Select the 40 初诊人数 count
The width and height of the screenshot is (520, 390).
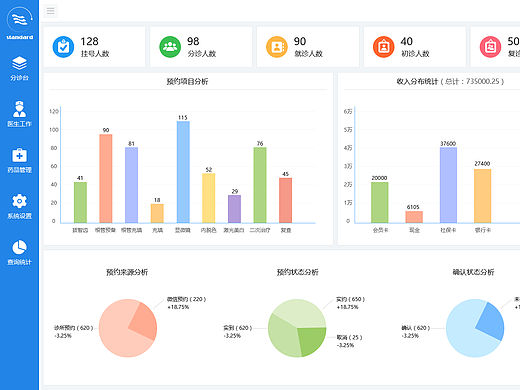406,41
